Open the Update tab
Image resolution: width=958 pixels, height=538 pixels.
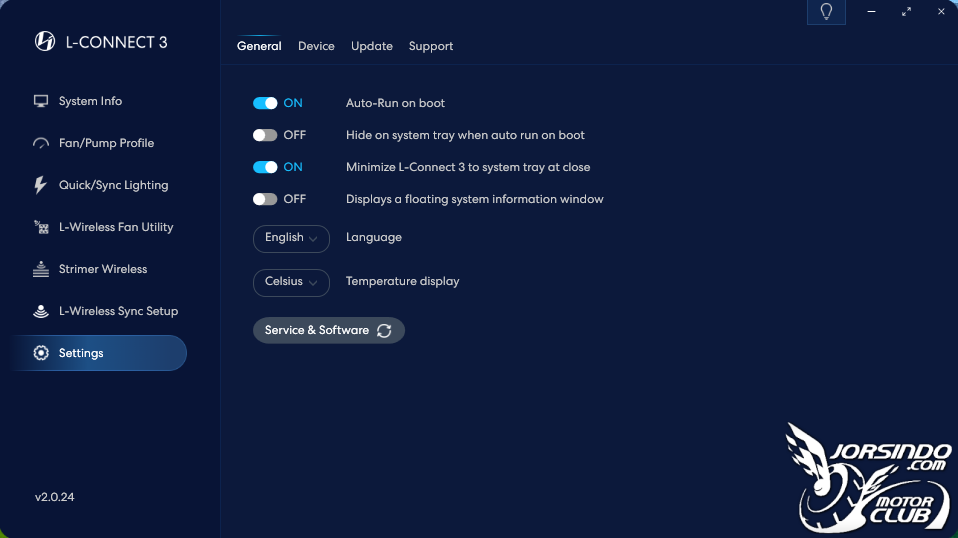click(371, 46)
